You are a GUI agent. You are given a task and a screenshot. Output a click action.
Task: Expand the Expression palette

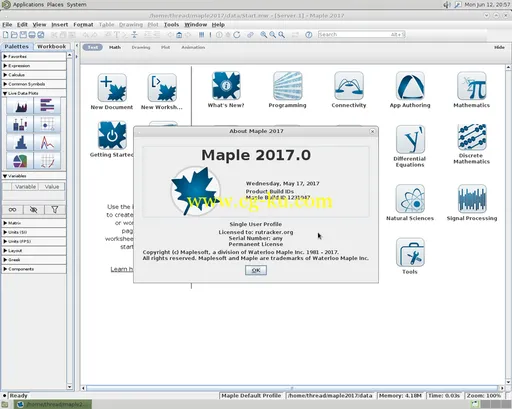(x=34, y=66)
